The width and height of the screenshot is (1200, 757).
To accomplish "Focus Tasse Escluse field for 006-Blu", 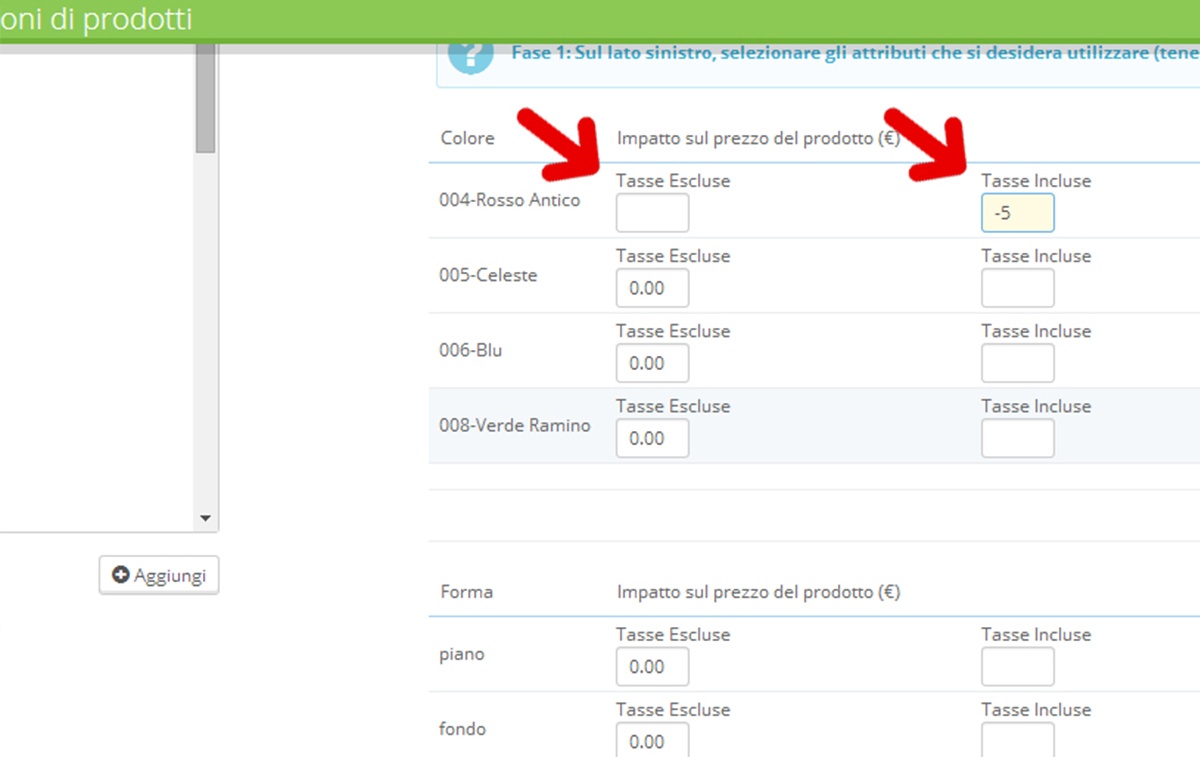I will coord(652,363).
